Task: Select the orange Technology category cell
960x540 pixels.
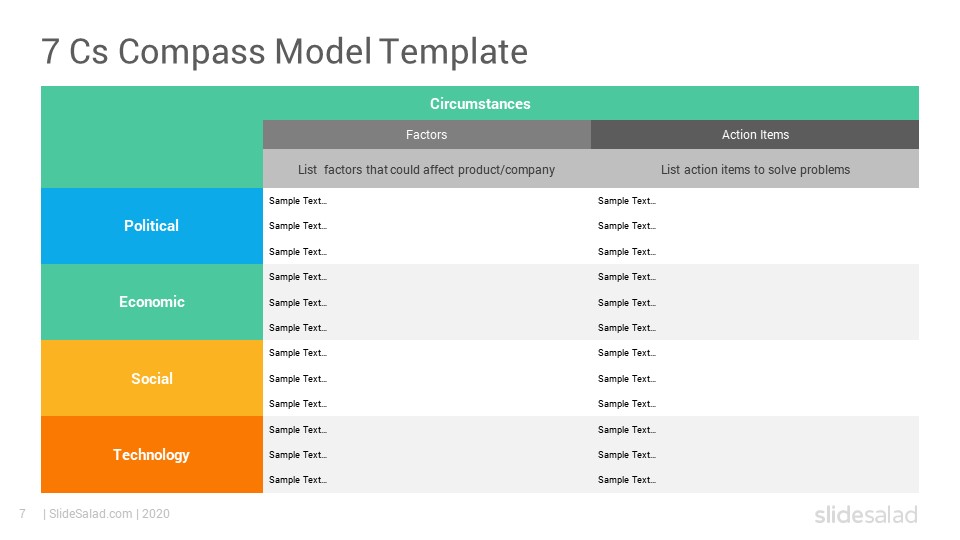Action: point(152,454)
